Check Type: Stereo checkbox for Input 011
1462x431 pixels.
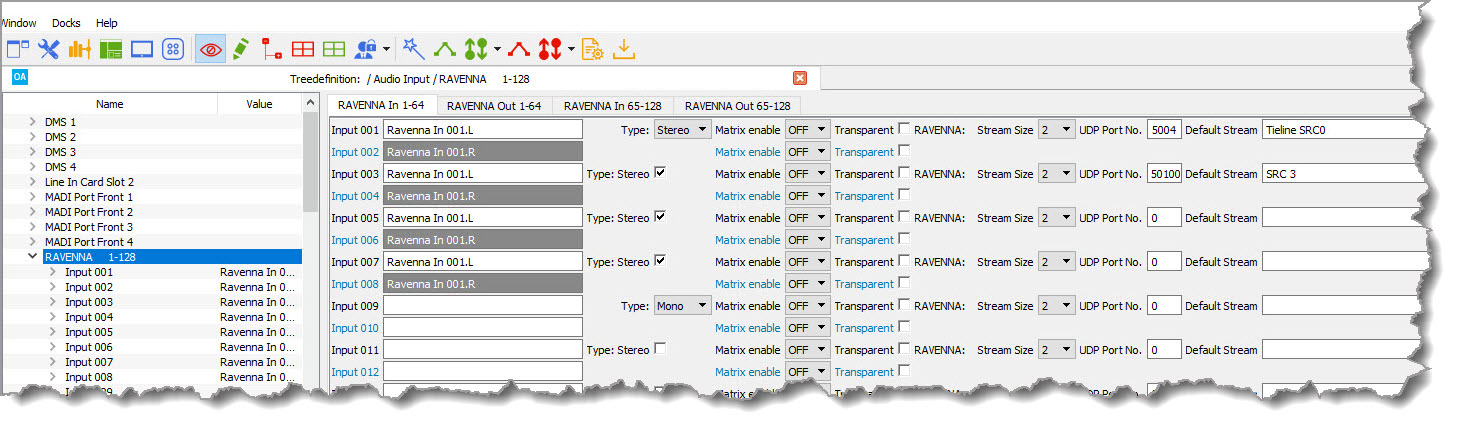659,349
